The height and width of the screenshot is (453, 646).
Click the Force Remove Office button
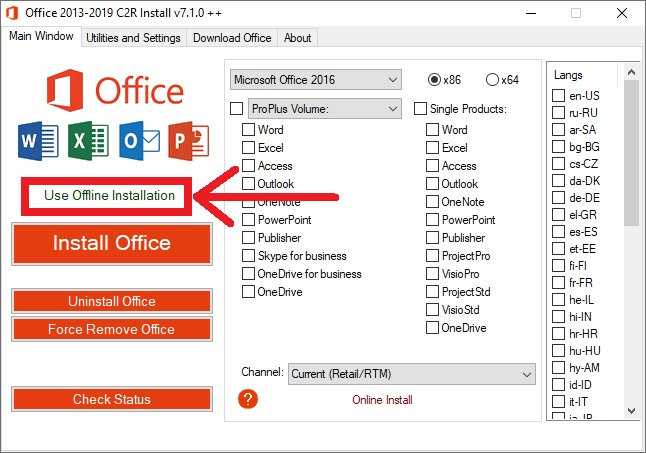point(112,329)
